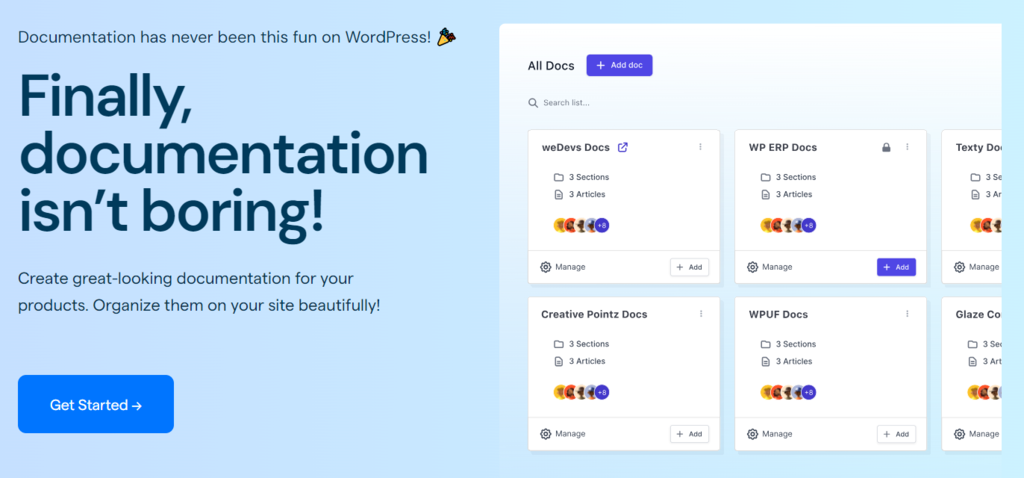This screenshot has width=1024, height=478.
Task: Open three-dot menu on Creative Pointz Docs
Action: [701, 314]
